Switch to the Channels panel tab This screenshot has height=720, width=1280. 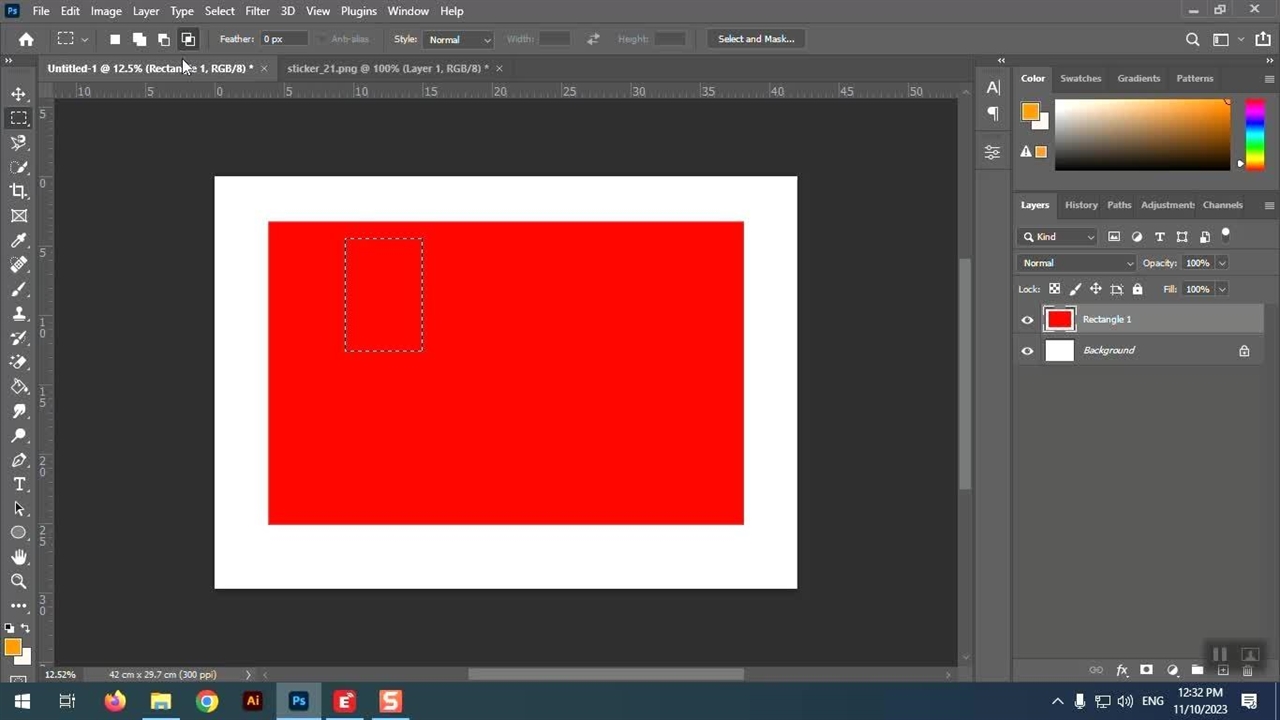(1222, 205)
